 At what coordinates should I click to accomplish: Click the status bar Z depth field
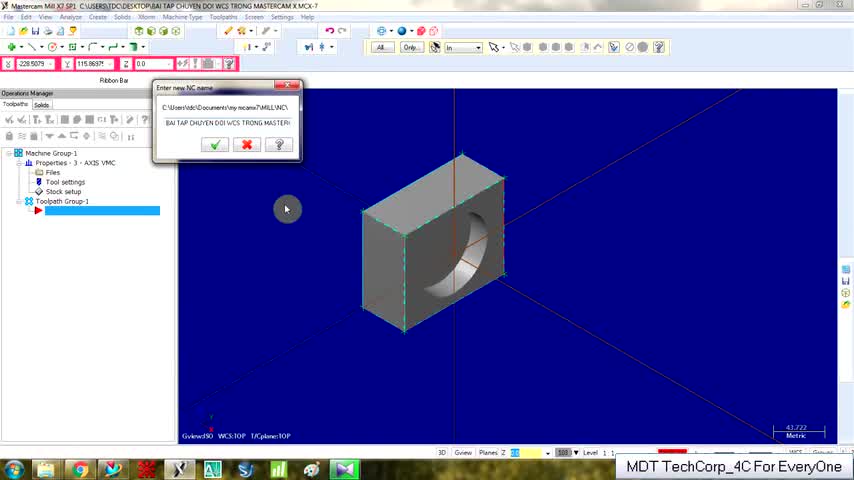pos(526,453)
